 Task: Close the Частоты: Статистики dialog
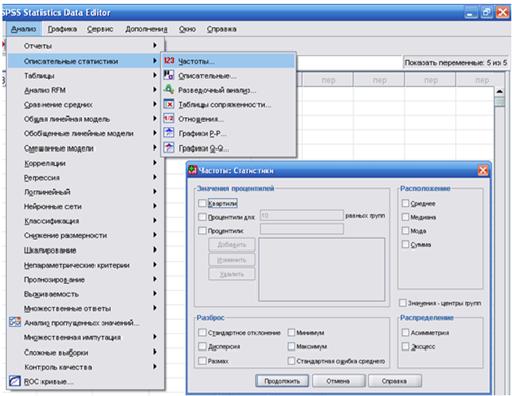(x=483, y=171)
